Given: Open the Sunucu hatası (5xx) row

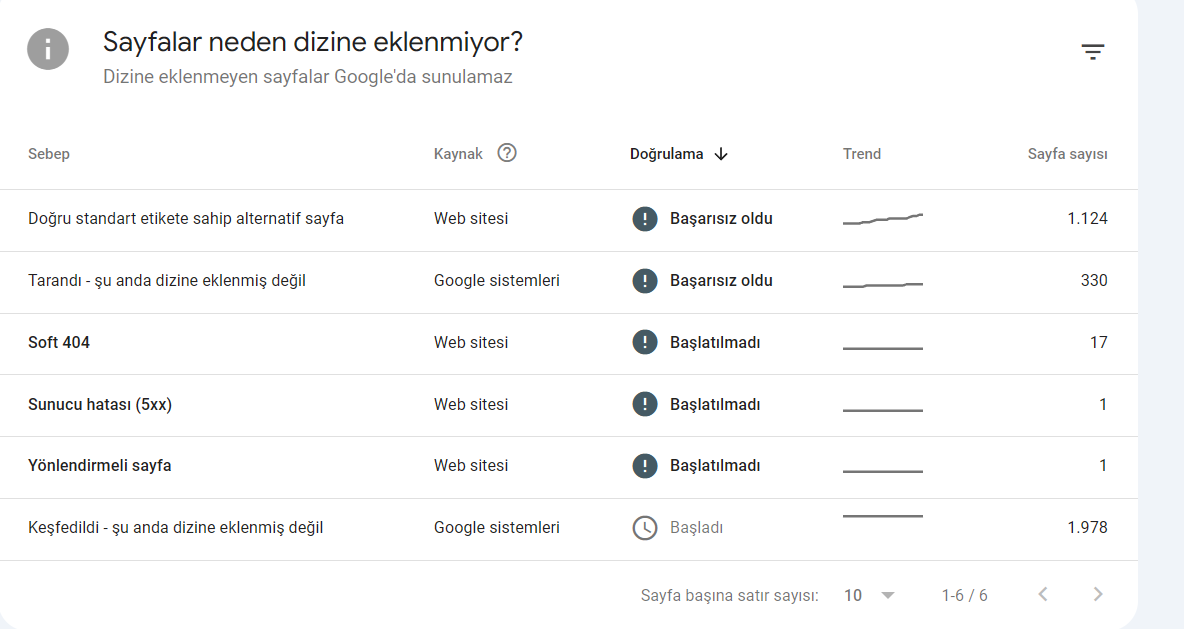Looking at the screenshot, I should pyautogui.click(x=569, y=405).
